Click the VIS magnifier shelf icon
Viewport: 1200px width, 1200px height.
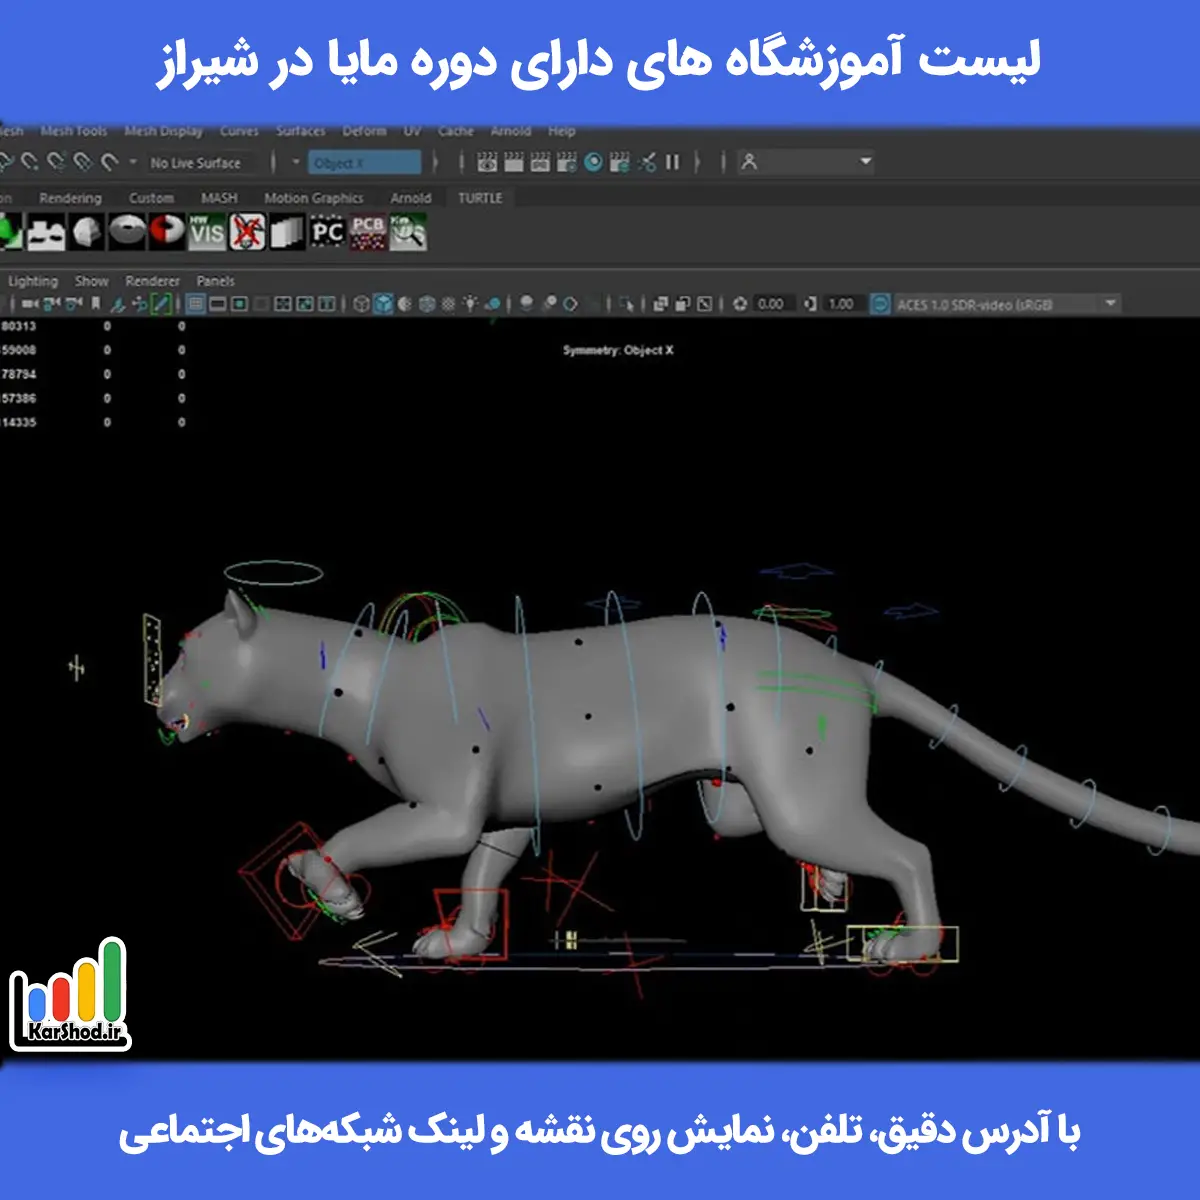408,233
